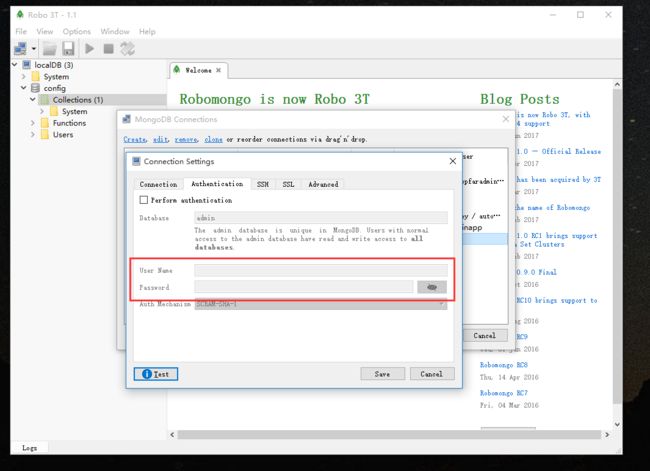Click the Functions folder icon

[45, 123]
